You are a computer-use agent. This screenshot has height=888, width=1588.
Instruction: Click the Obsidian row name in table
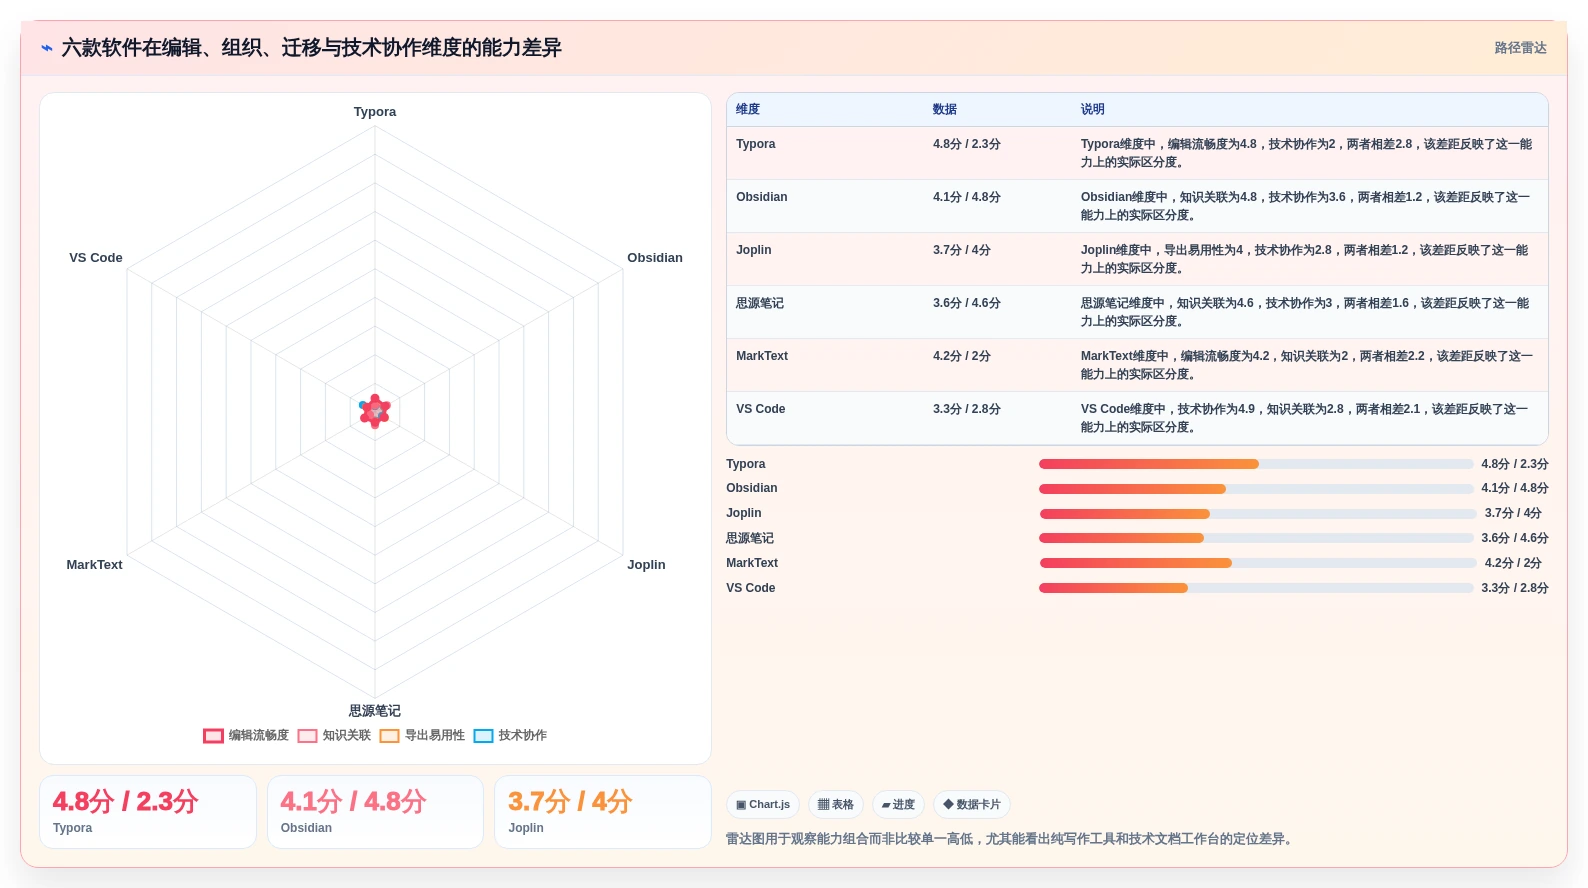[762, 197]
